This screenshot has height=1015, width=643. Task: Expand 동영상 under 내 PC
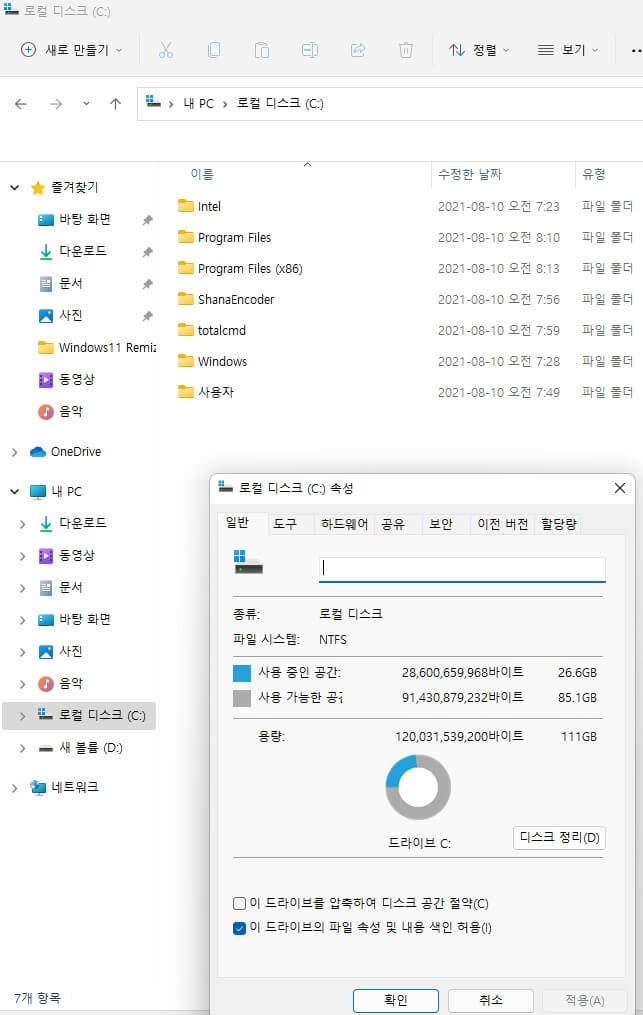pos(23,555)
